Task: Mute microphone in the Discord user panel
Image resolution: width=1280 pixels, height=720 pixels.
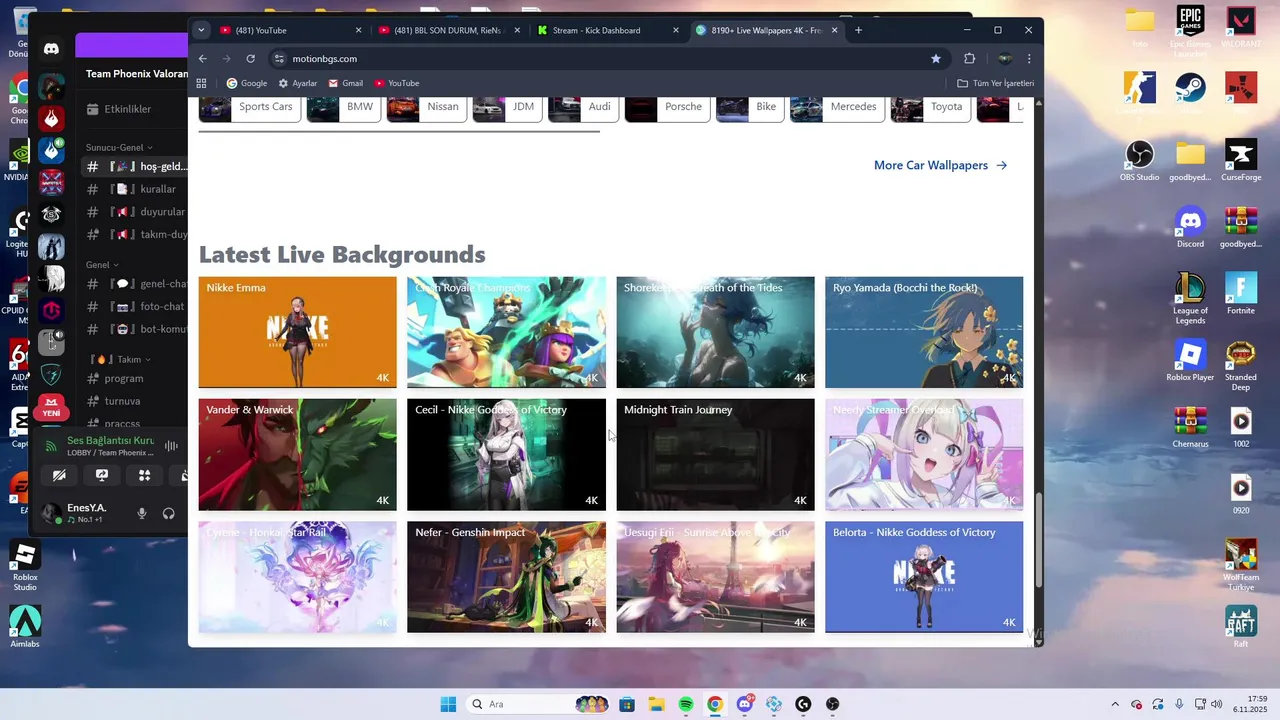Action: 142,513
